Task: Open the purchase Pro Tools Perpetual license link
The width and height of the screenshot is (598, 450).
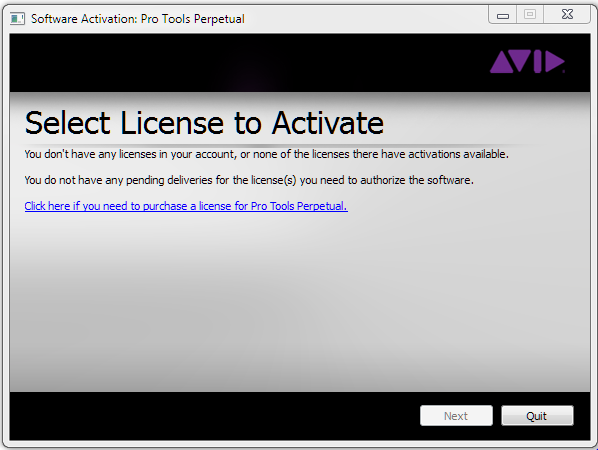Action: 186,206
